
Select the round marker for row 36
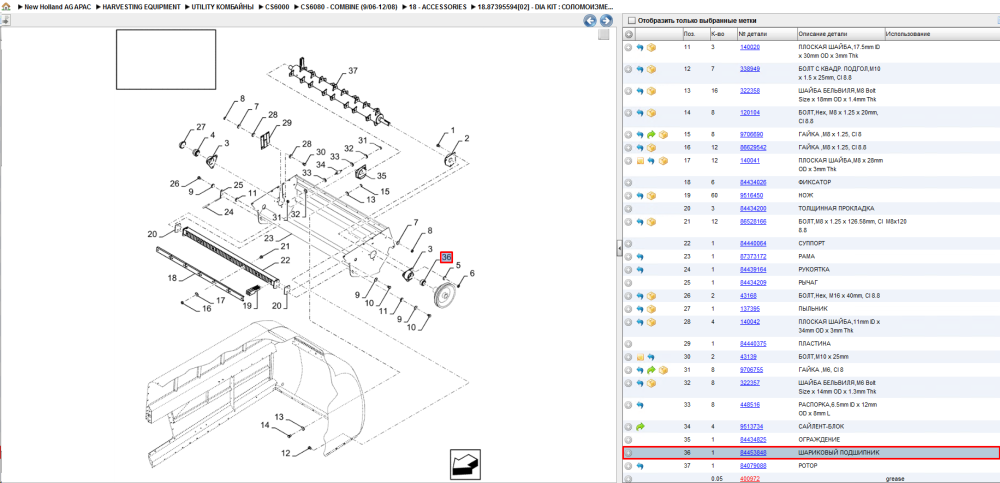pos(628,453)
